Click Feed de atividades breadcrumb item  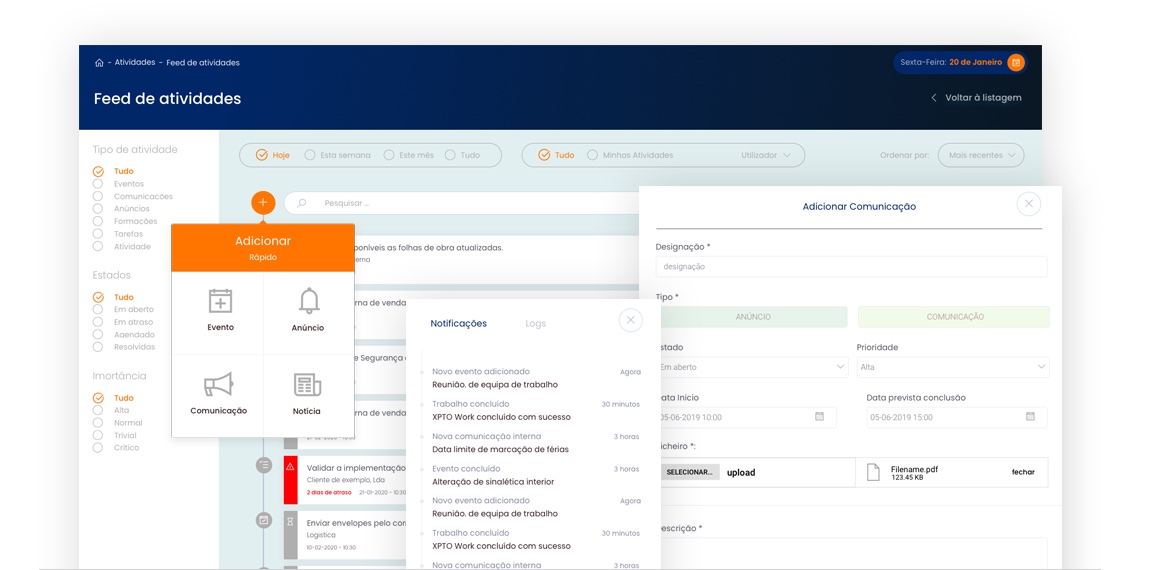[x=203, y=62]
